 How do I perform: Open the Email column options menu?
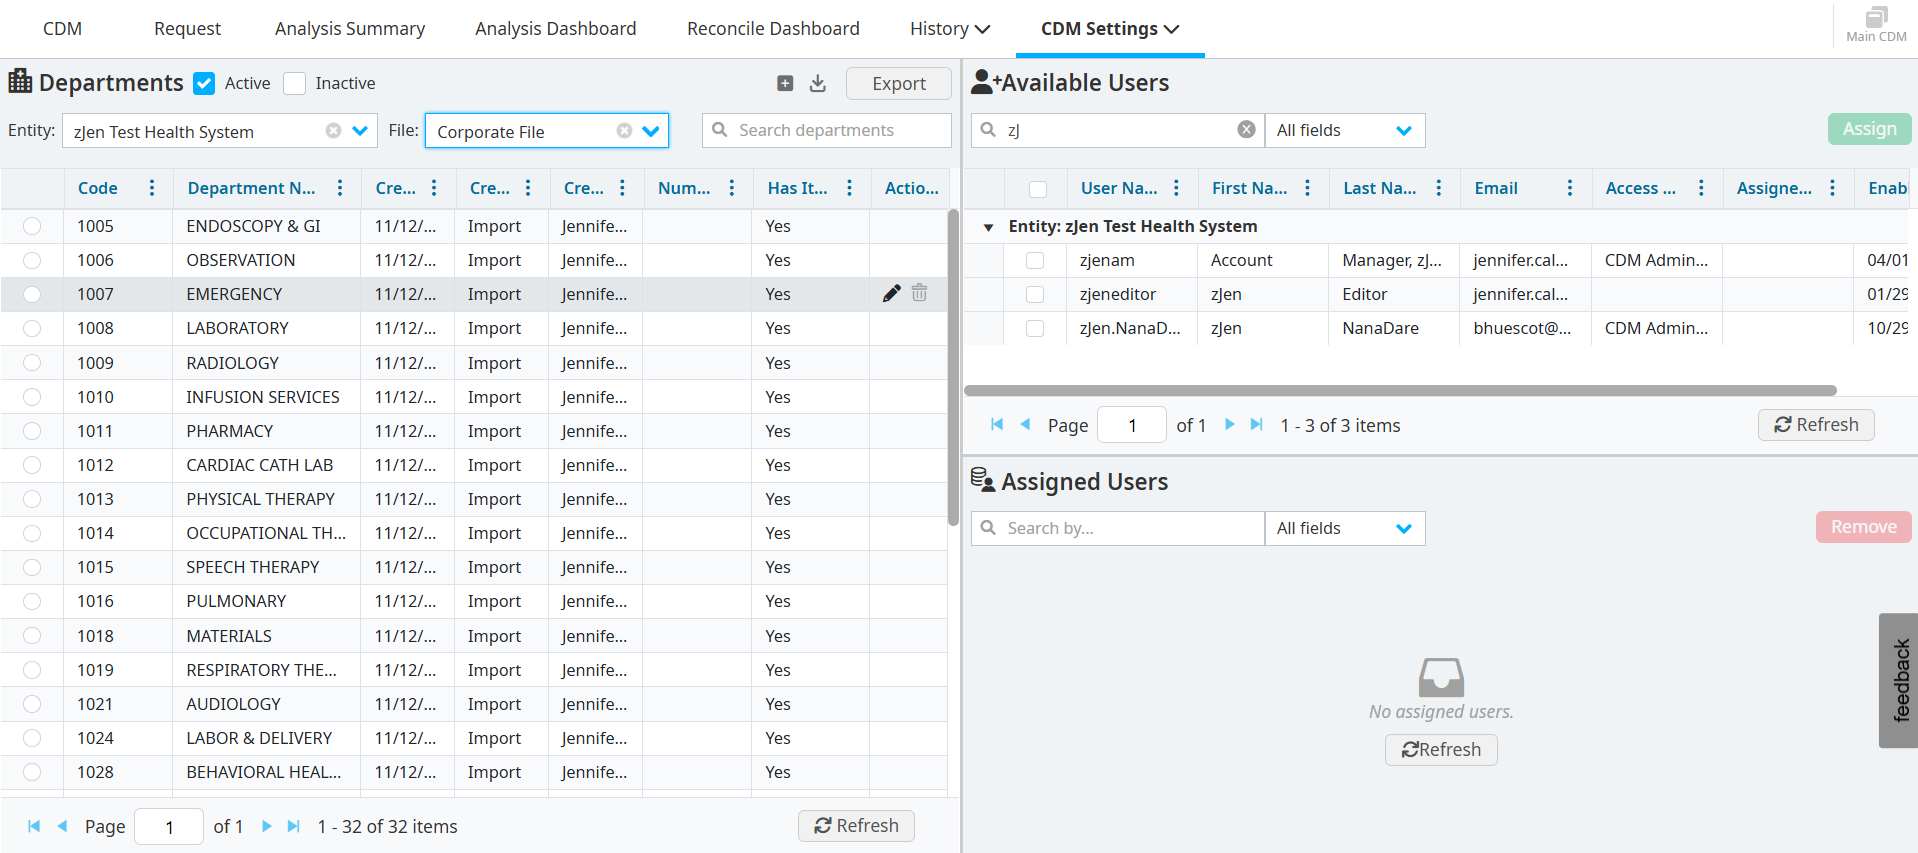click(x=1569, y=188)
